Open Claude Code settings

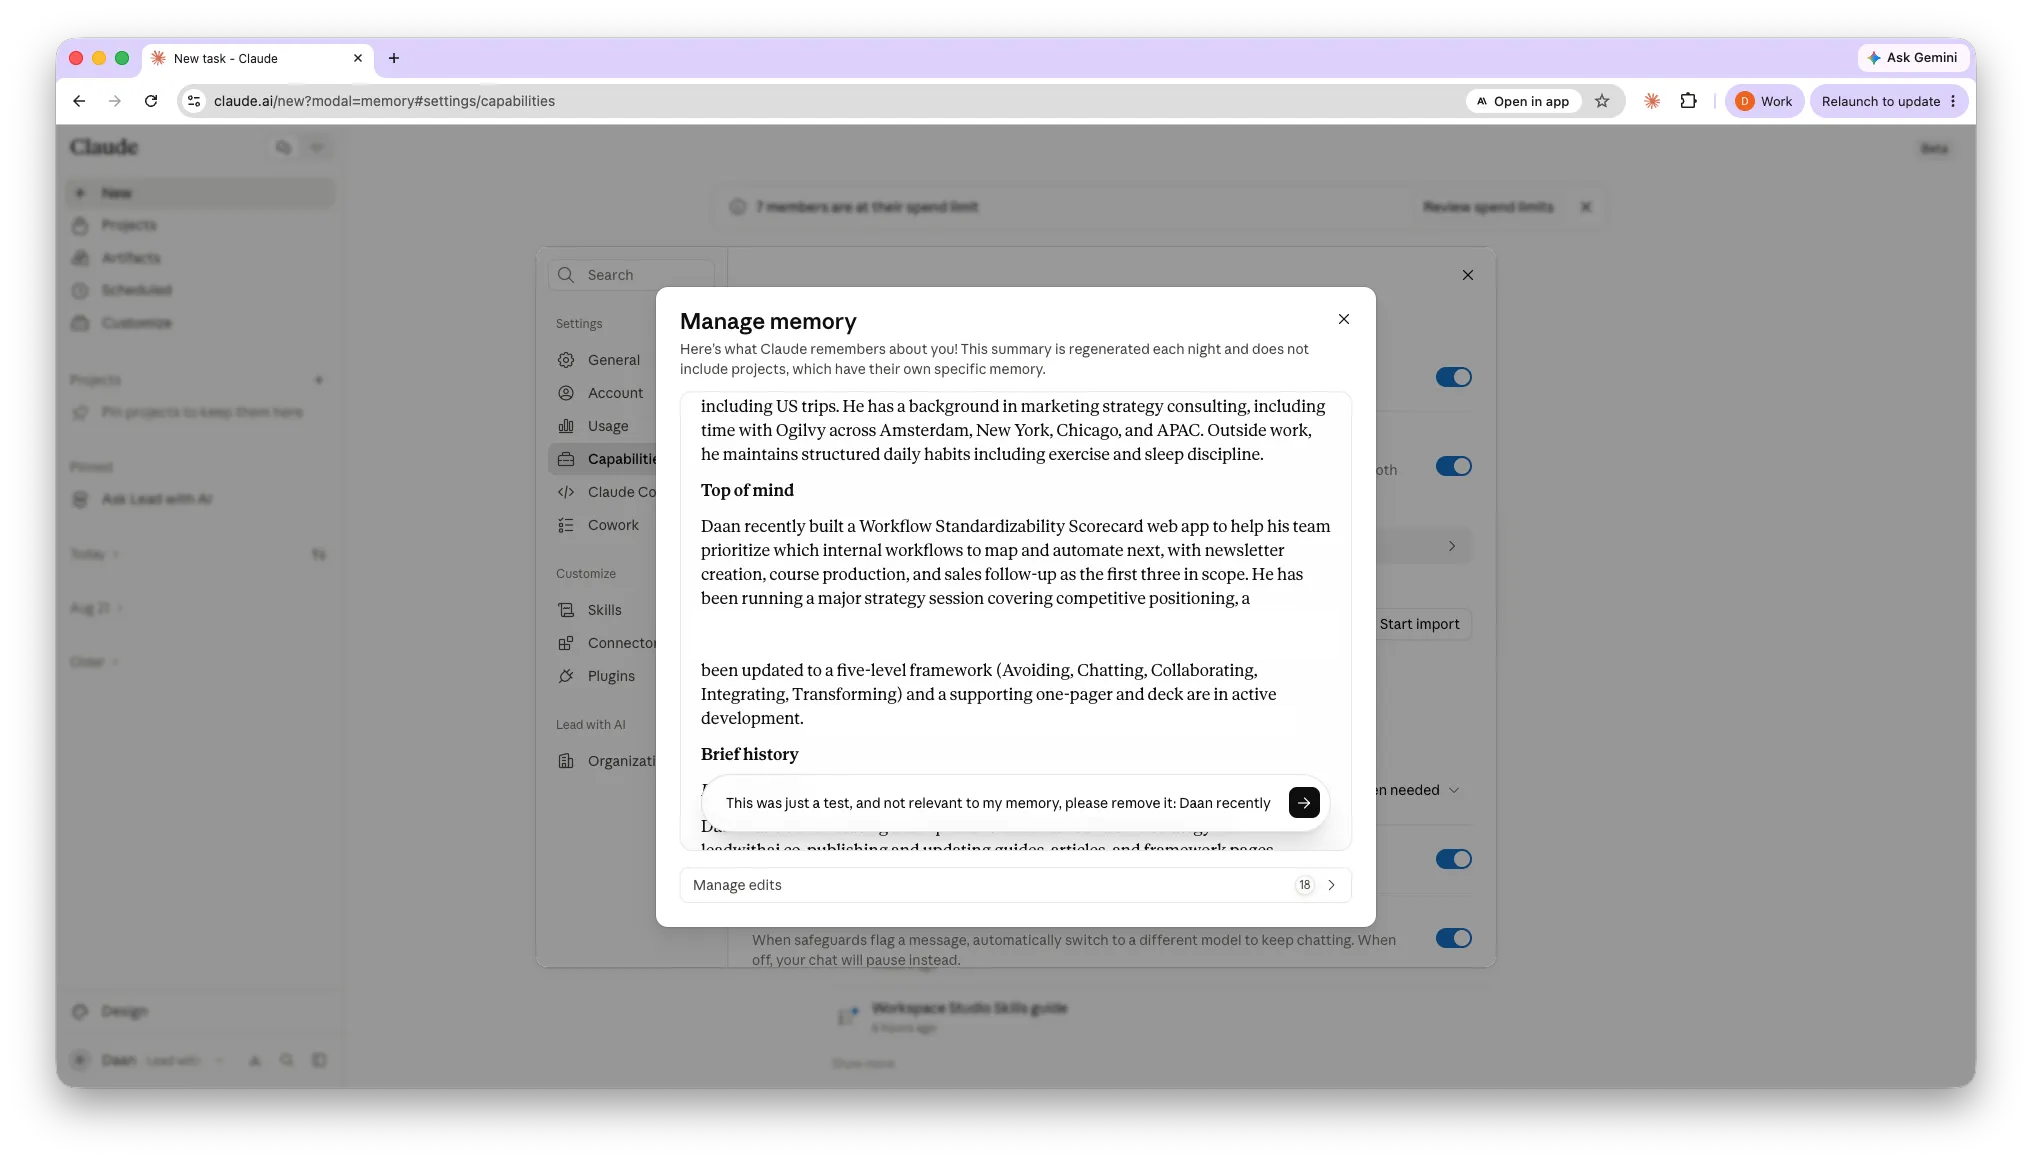[x=602, y=492]
